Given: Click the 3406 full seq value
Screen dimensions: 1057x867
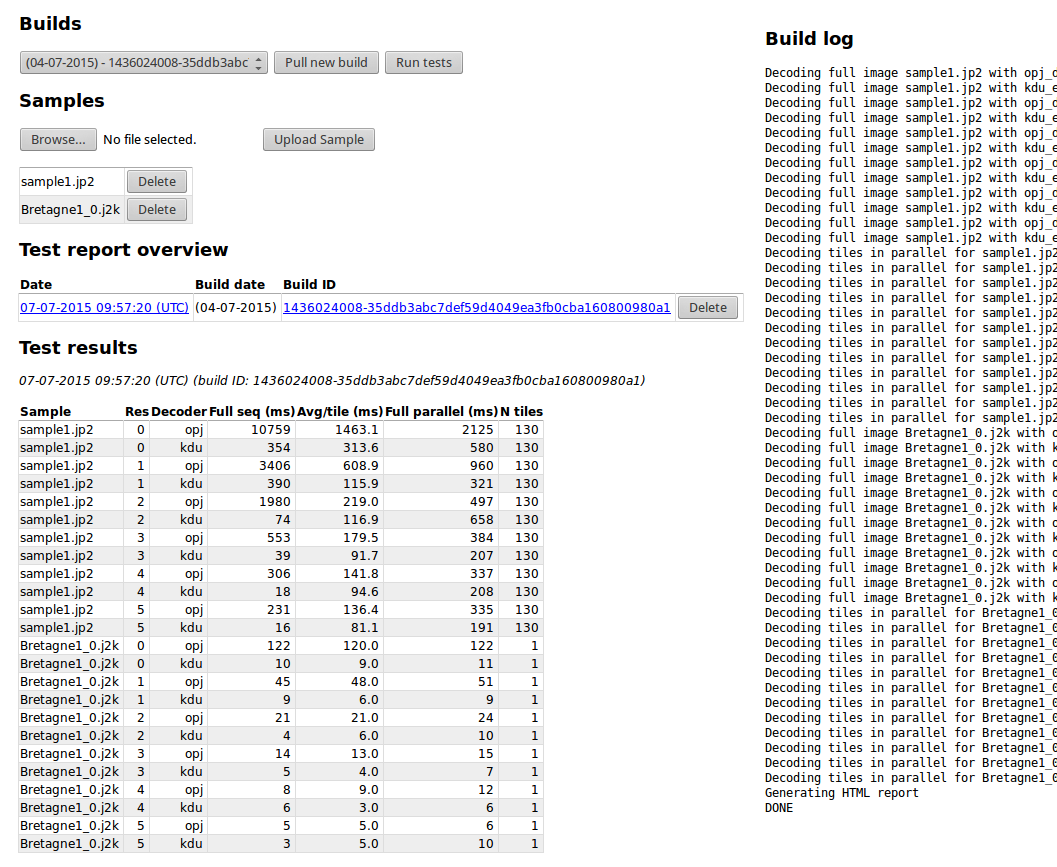Looking at the screenshot, I should click(x=274, y=466).
